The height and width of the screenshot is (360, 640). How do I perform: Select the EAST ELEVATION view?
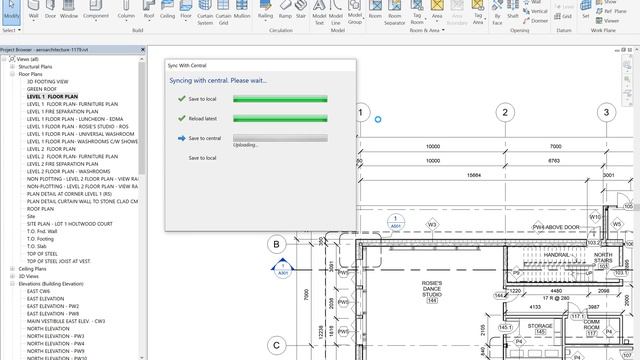tap(45, 299)
